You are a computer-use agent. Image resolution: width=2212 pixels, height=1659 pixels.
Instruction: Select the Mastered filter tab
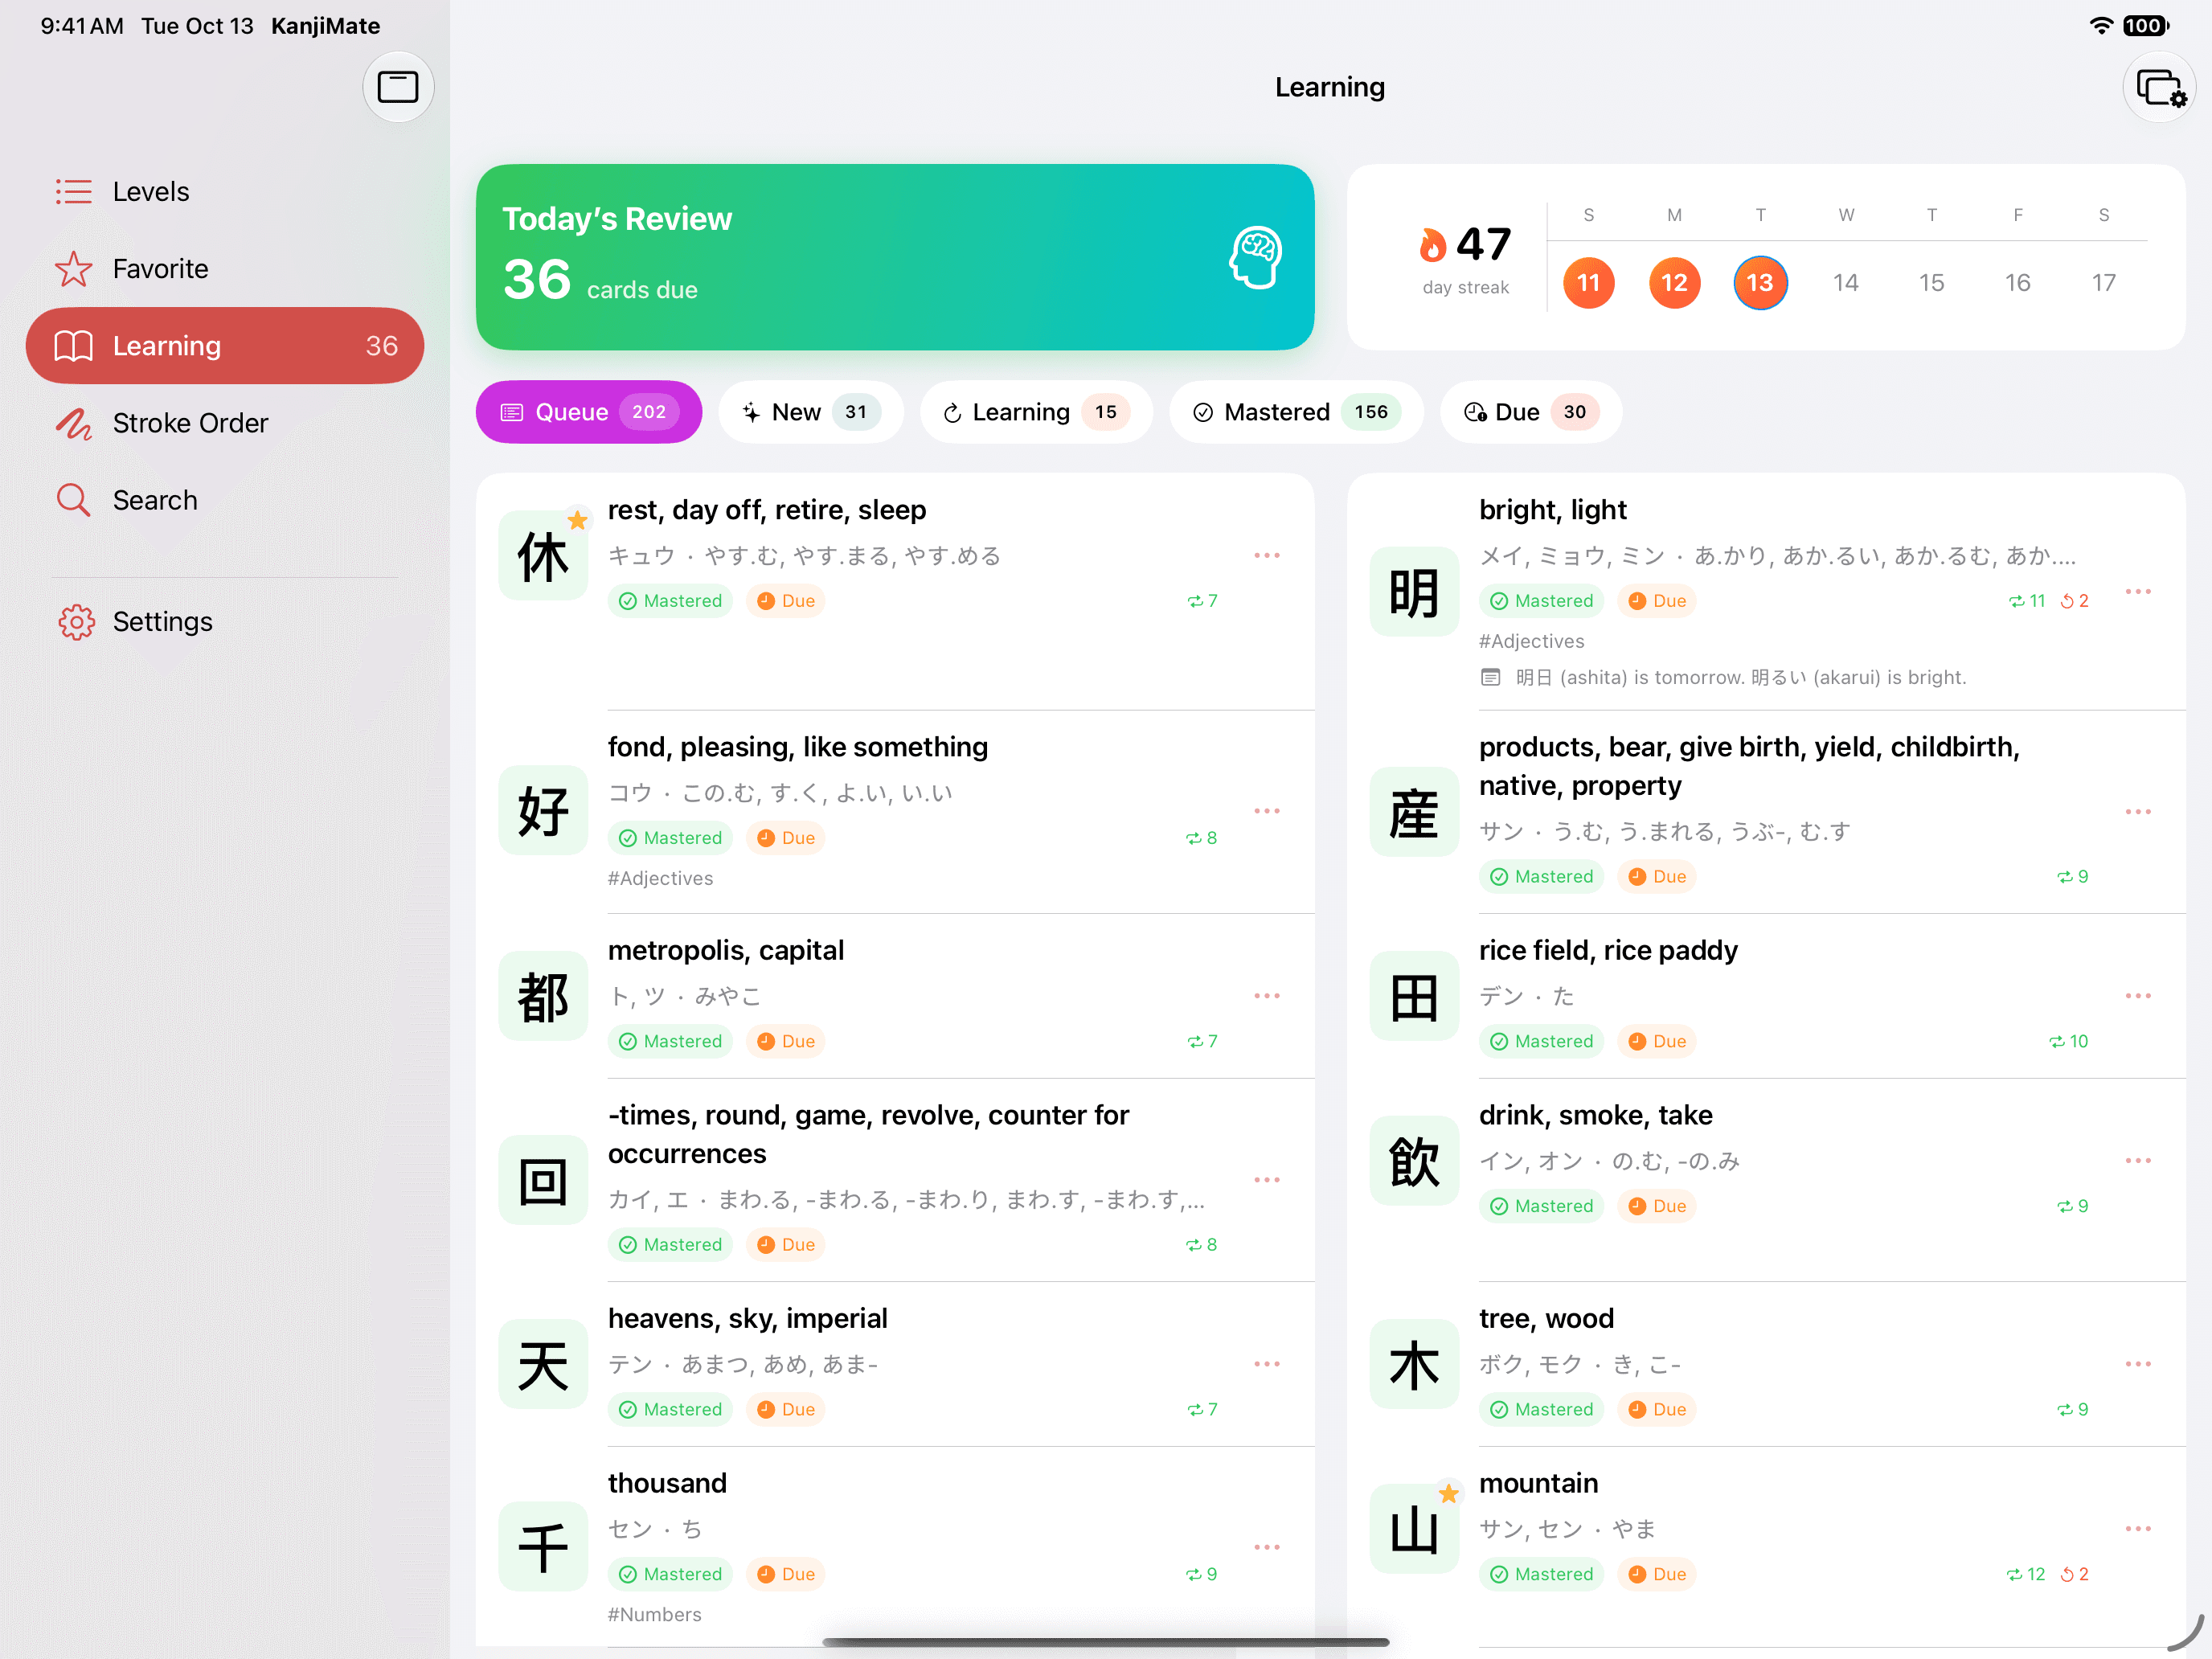(1296, 412)
